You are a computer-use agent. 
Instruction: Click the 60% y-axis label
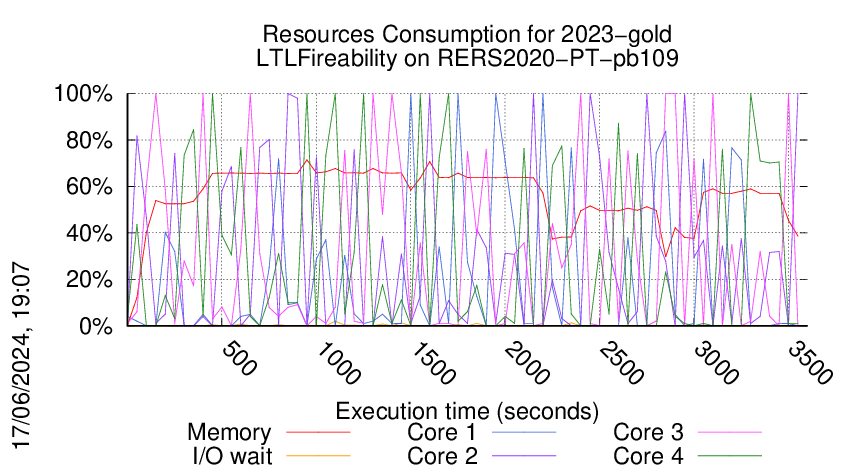[x=89, y=187]
